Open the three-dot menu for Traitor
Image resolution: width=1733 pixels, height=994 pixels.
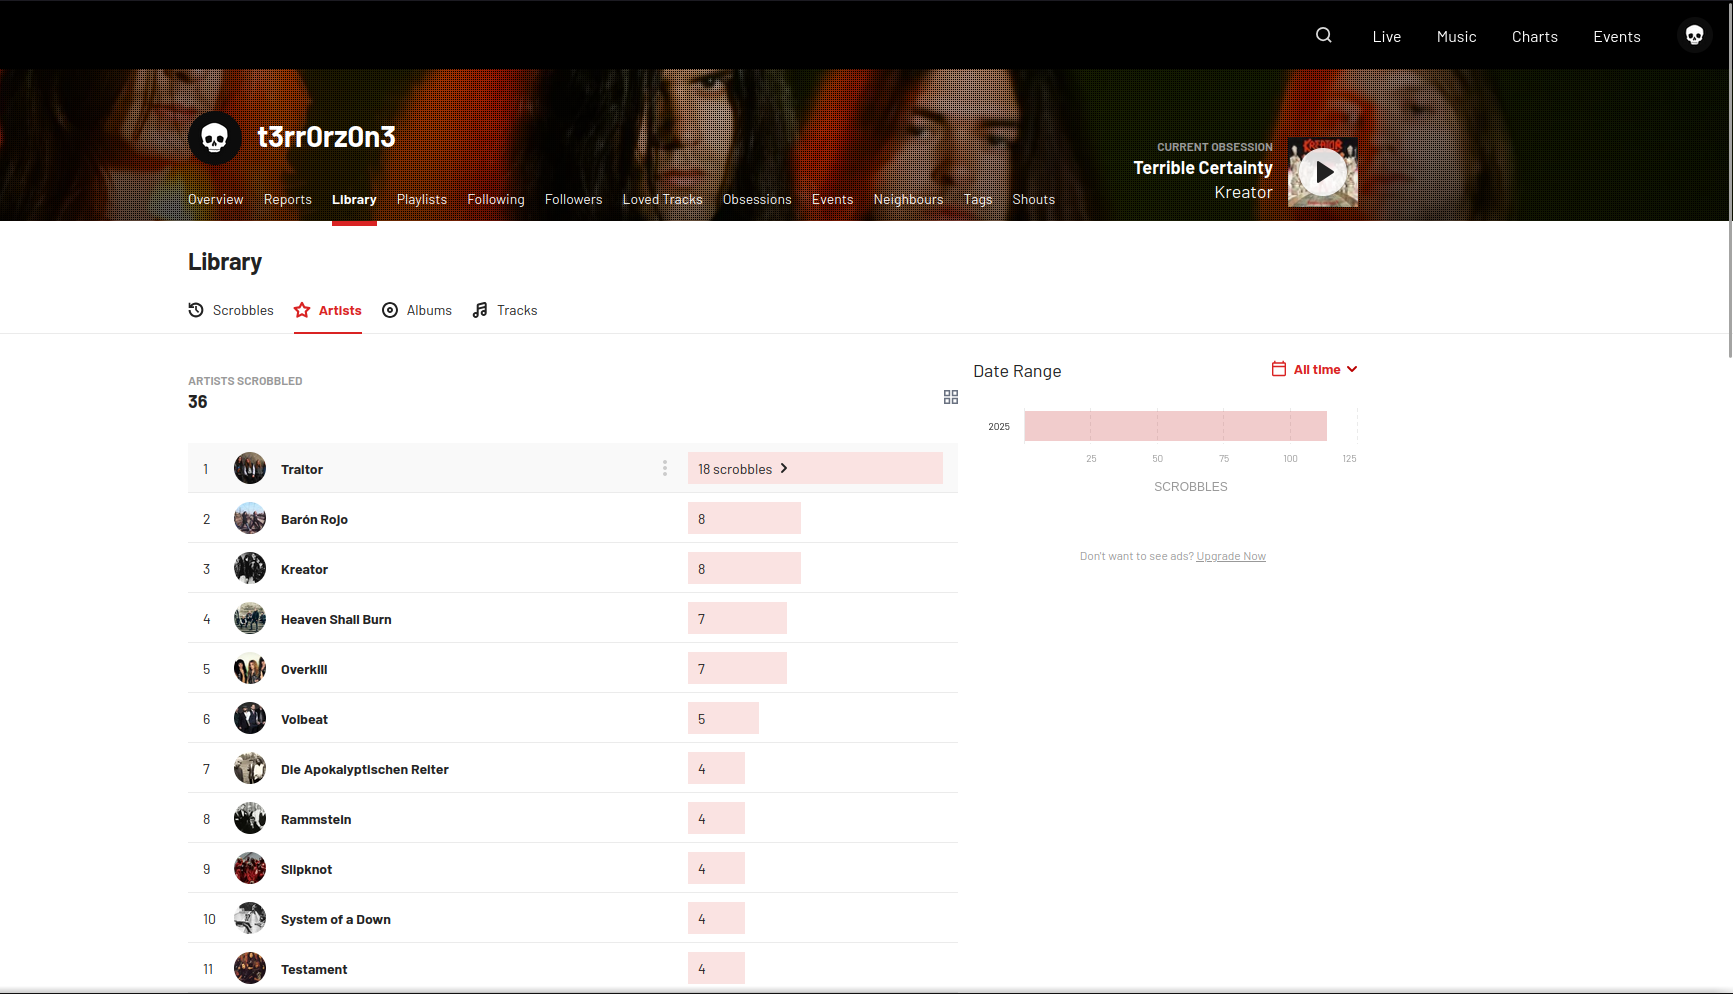point(665,468)
